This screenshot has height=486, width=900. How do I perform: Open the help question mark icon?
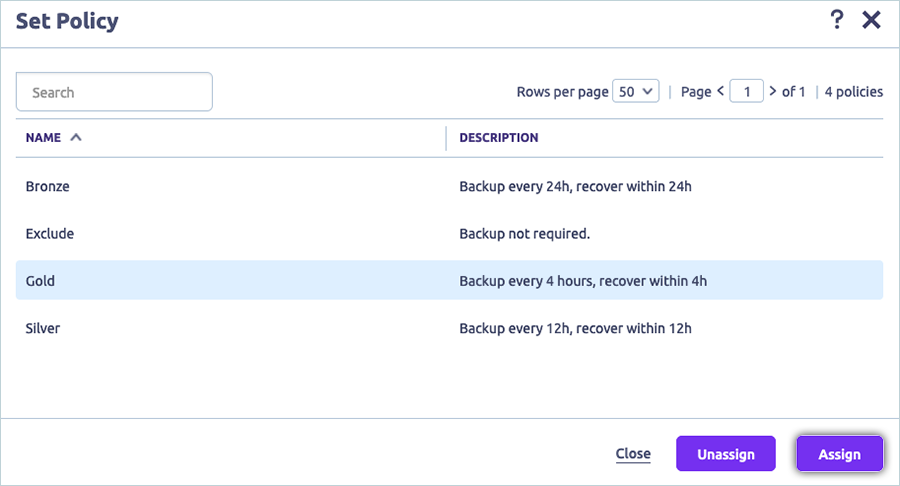point(838,20)
